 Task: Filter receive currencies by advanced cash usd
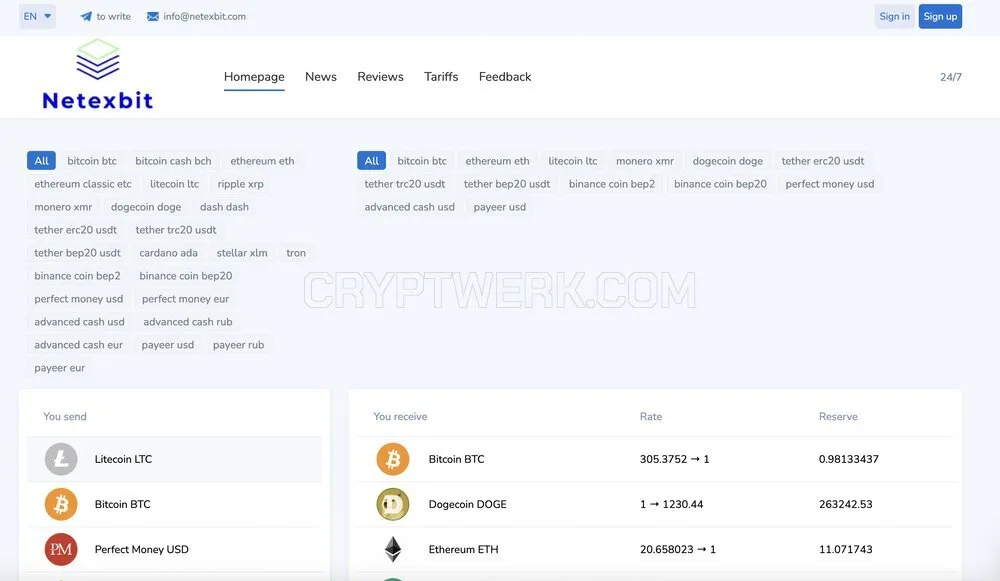click(x=409, y=207)
